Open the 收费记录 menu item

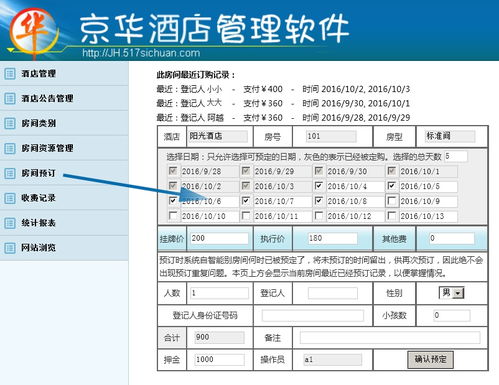coord(64,198)
